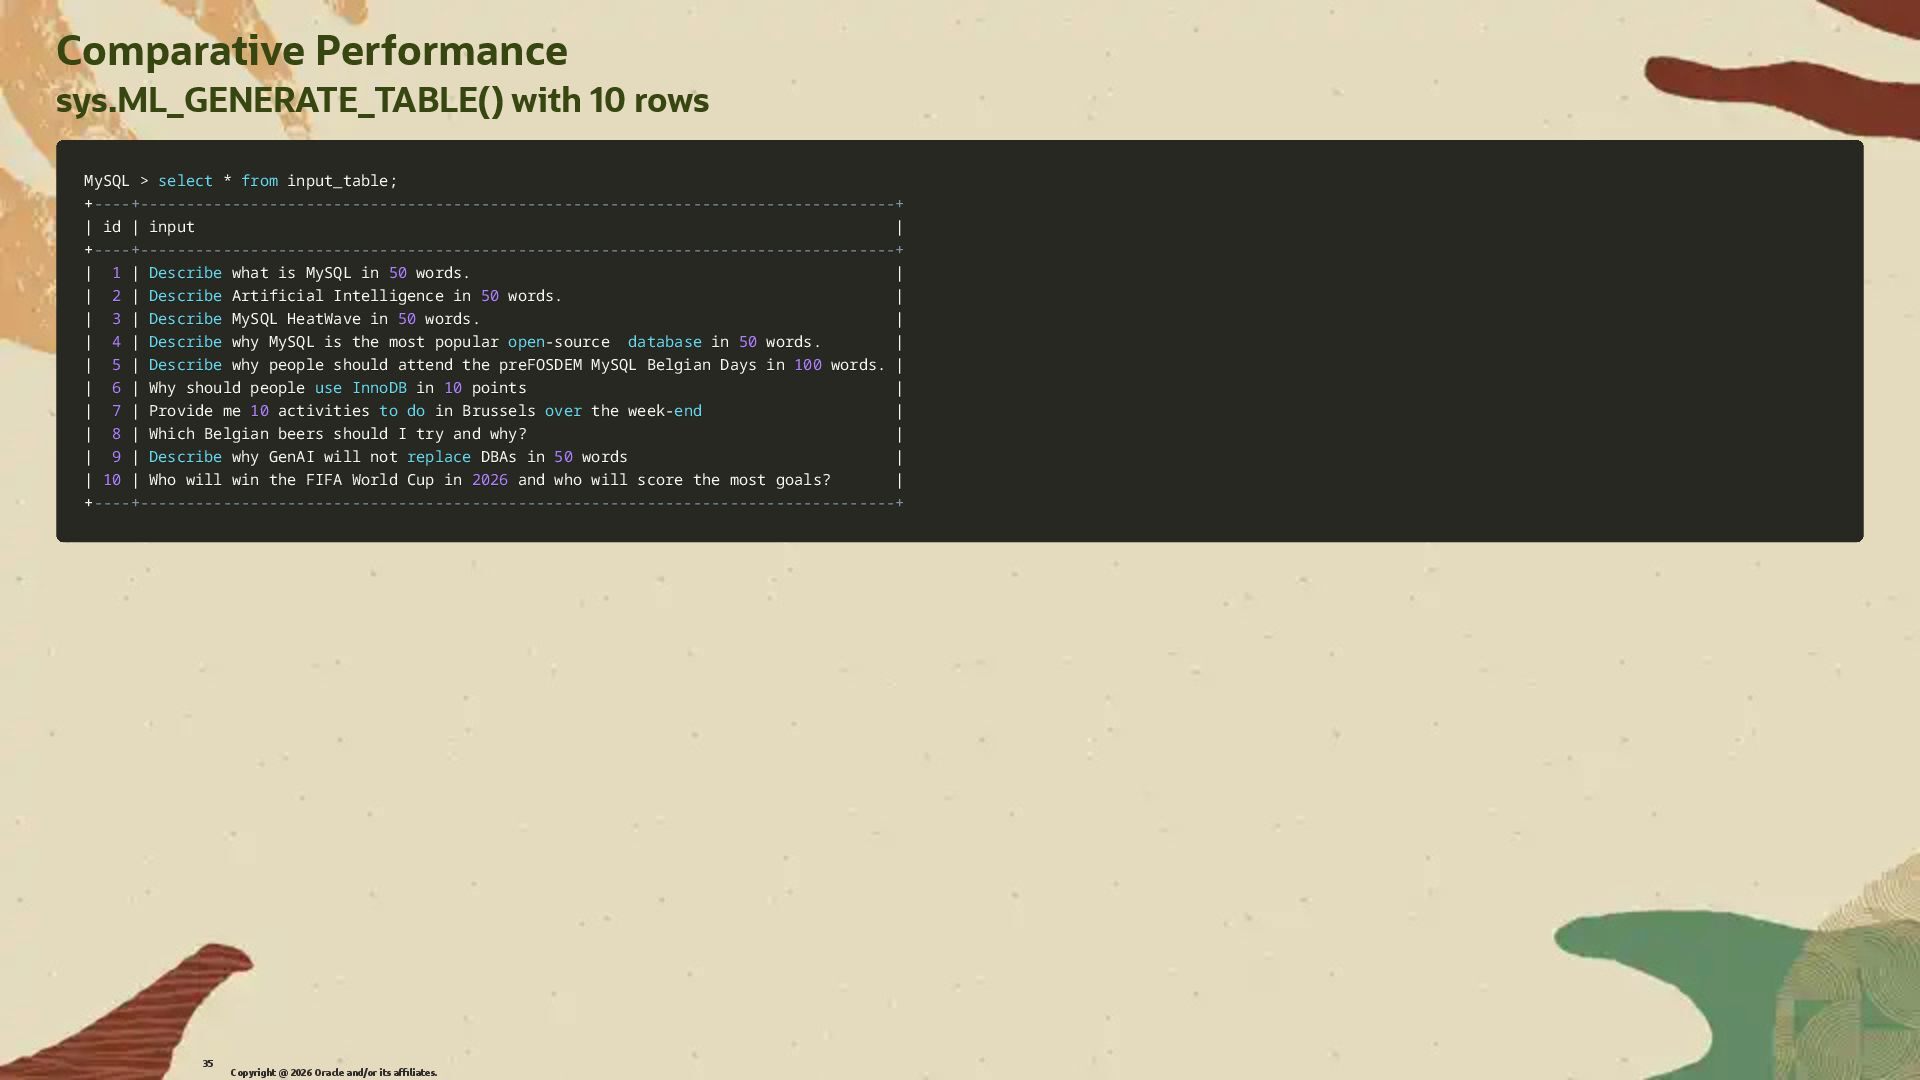Click the 'input' column header
Image resolution: width=1920 pixels, height=1080 pixels.
172,227
